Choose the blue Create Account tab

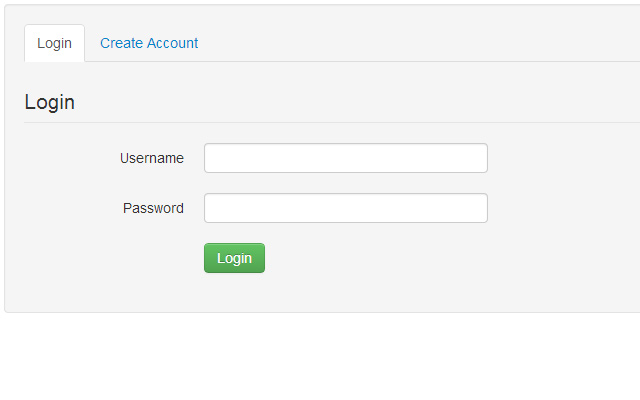coord(149,43)
